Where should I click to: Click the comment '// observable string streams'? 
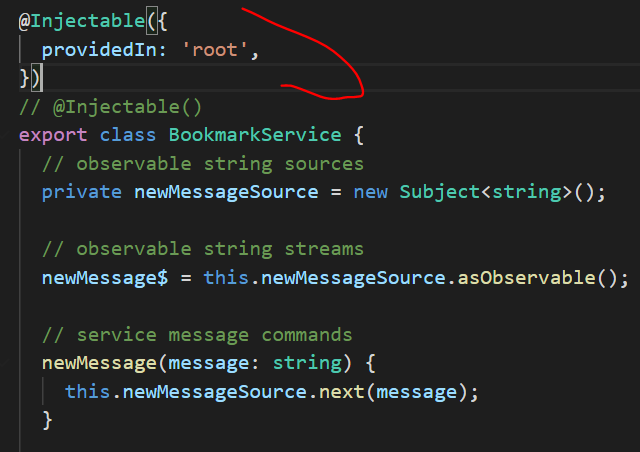point(203,249)
